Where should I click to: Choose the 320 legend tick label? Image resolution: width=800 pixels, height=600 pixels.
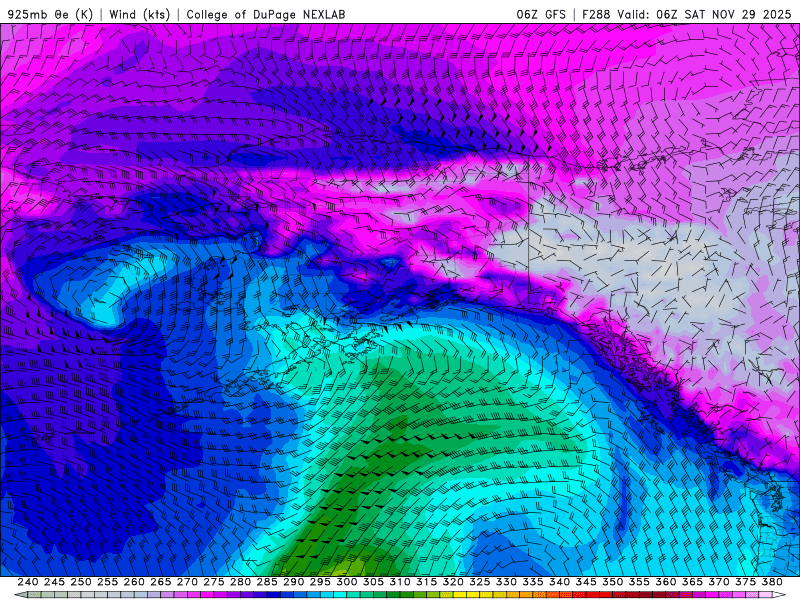point(453,582)
